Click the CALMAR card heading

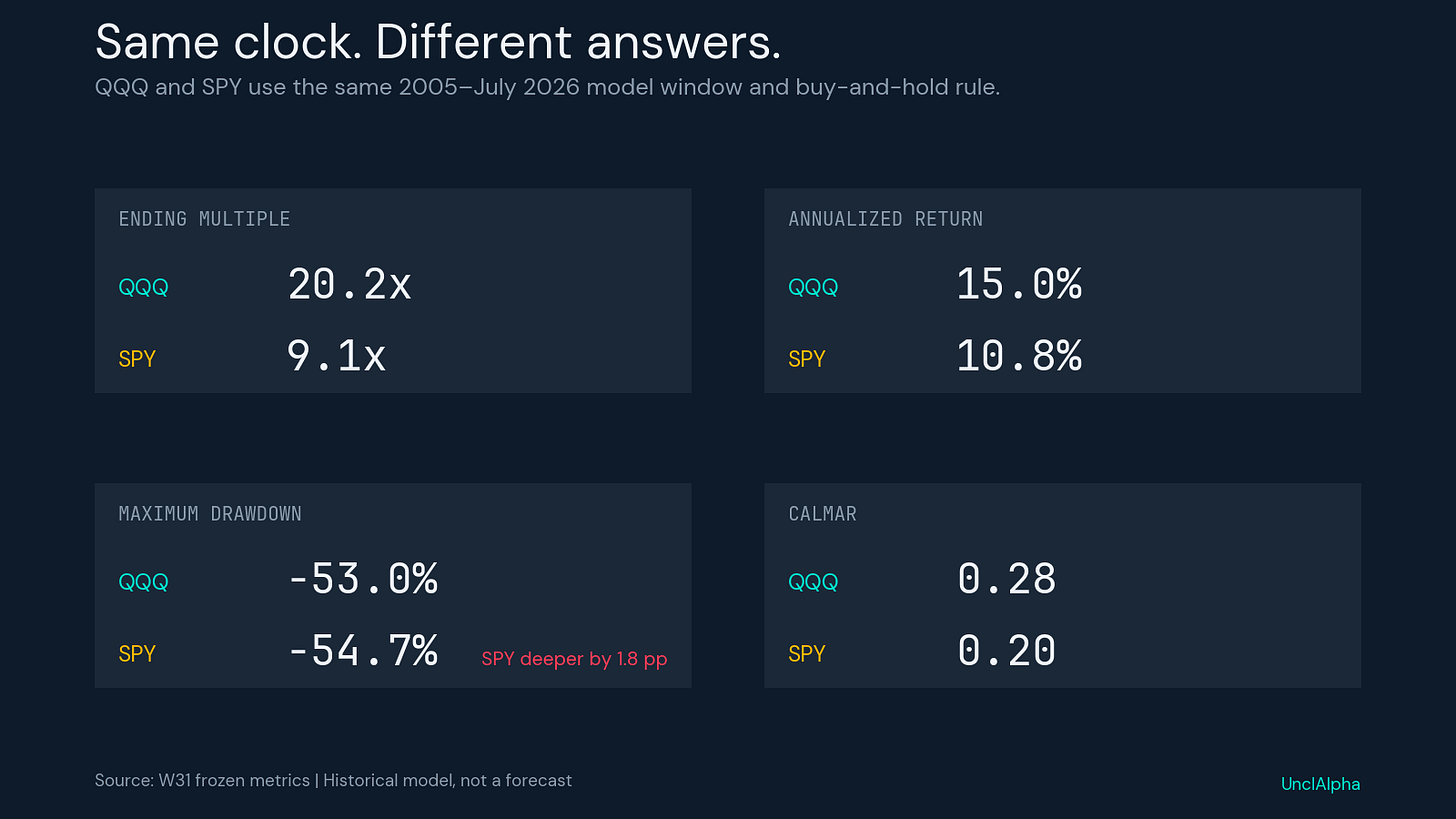click(x=822, y=514)
